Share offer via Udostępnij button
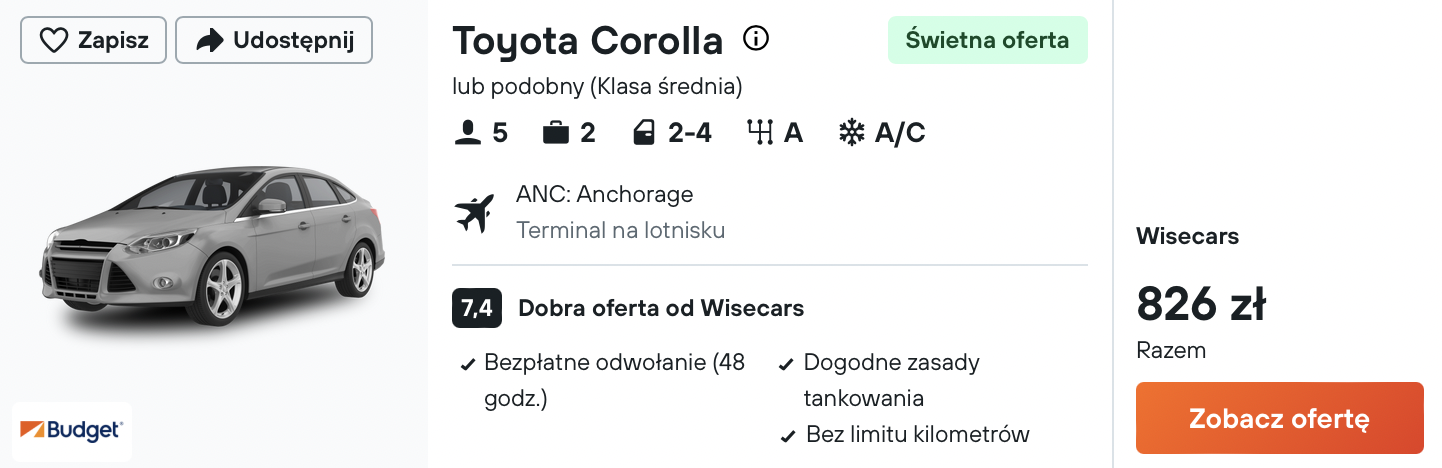Viewport: 1442px width, 468px height. point(274,41)
